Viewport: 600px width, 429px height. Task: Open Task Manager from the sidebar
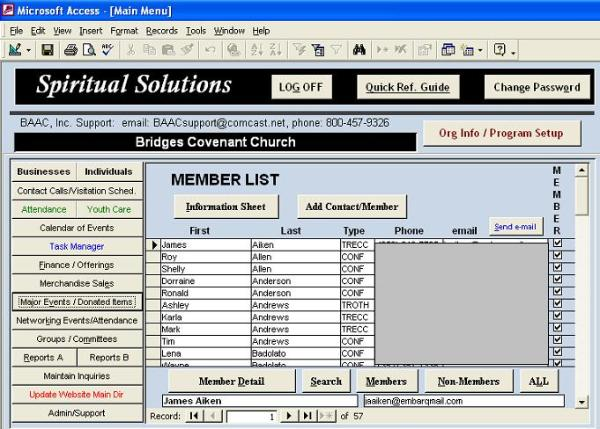(x=77, y=246)
